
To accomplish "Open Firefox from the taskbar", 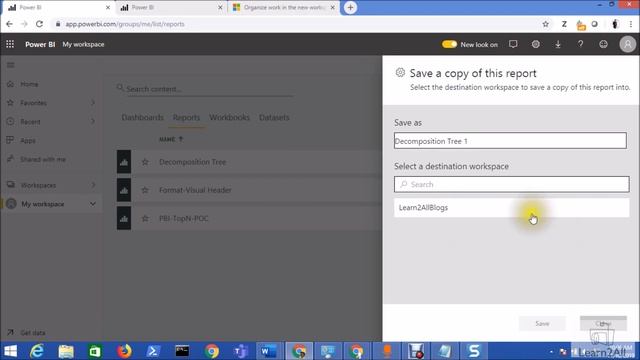I will [124, 351].
